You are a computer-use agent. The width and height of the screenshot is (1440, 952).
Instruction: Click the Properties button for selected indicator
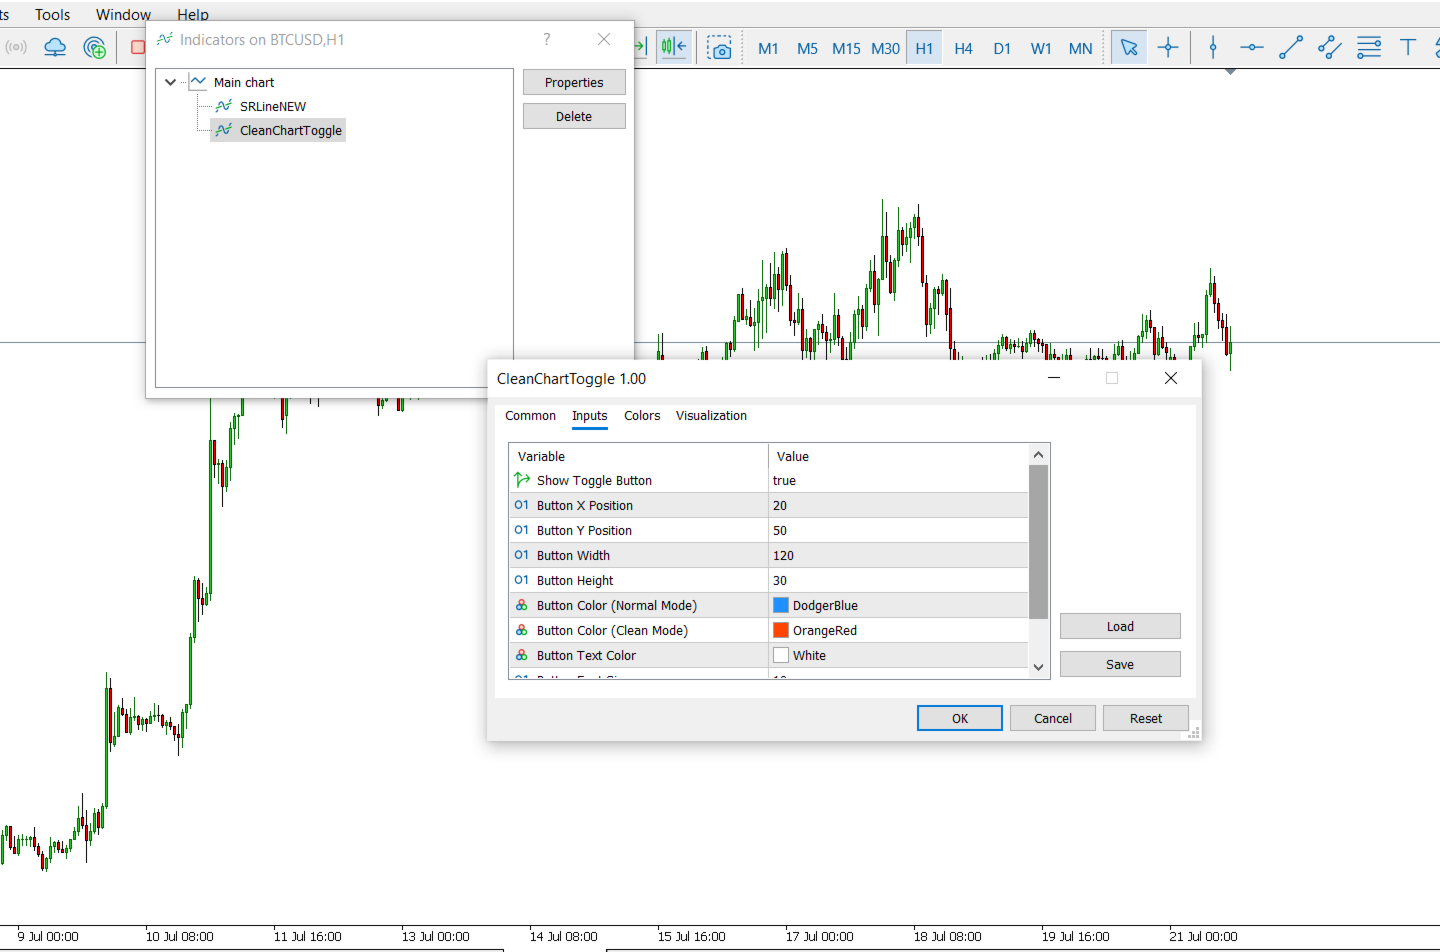point(574,82)
